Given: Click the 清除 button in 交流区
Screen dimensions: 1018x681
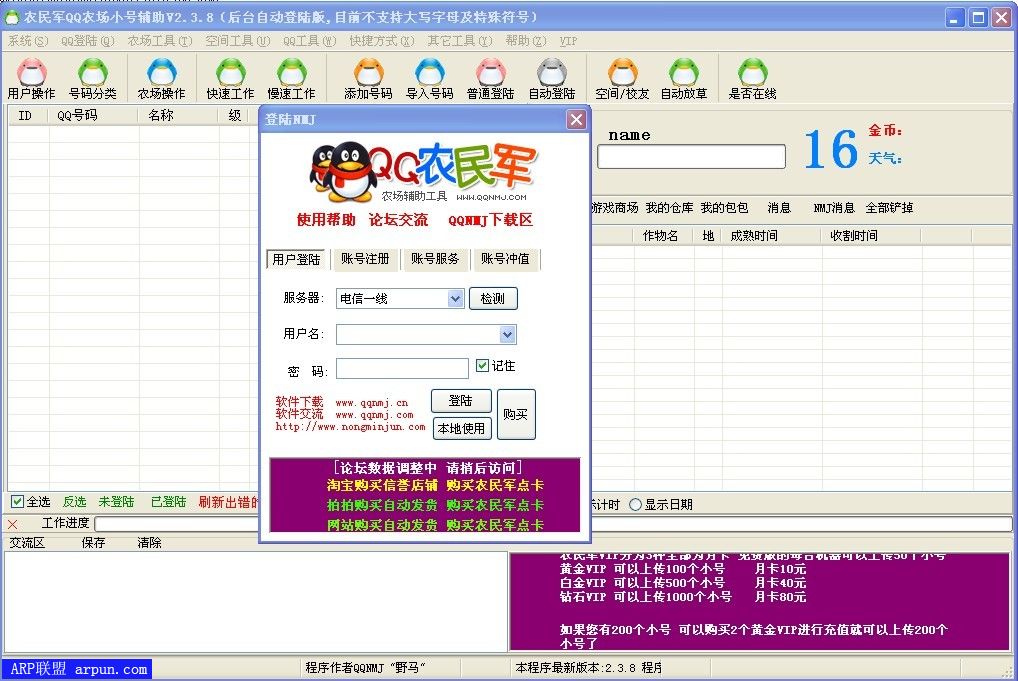Looking at the screenshot, I should click(x=149, y=543).
